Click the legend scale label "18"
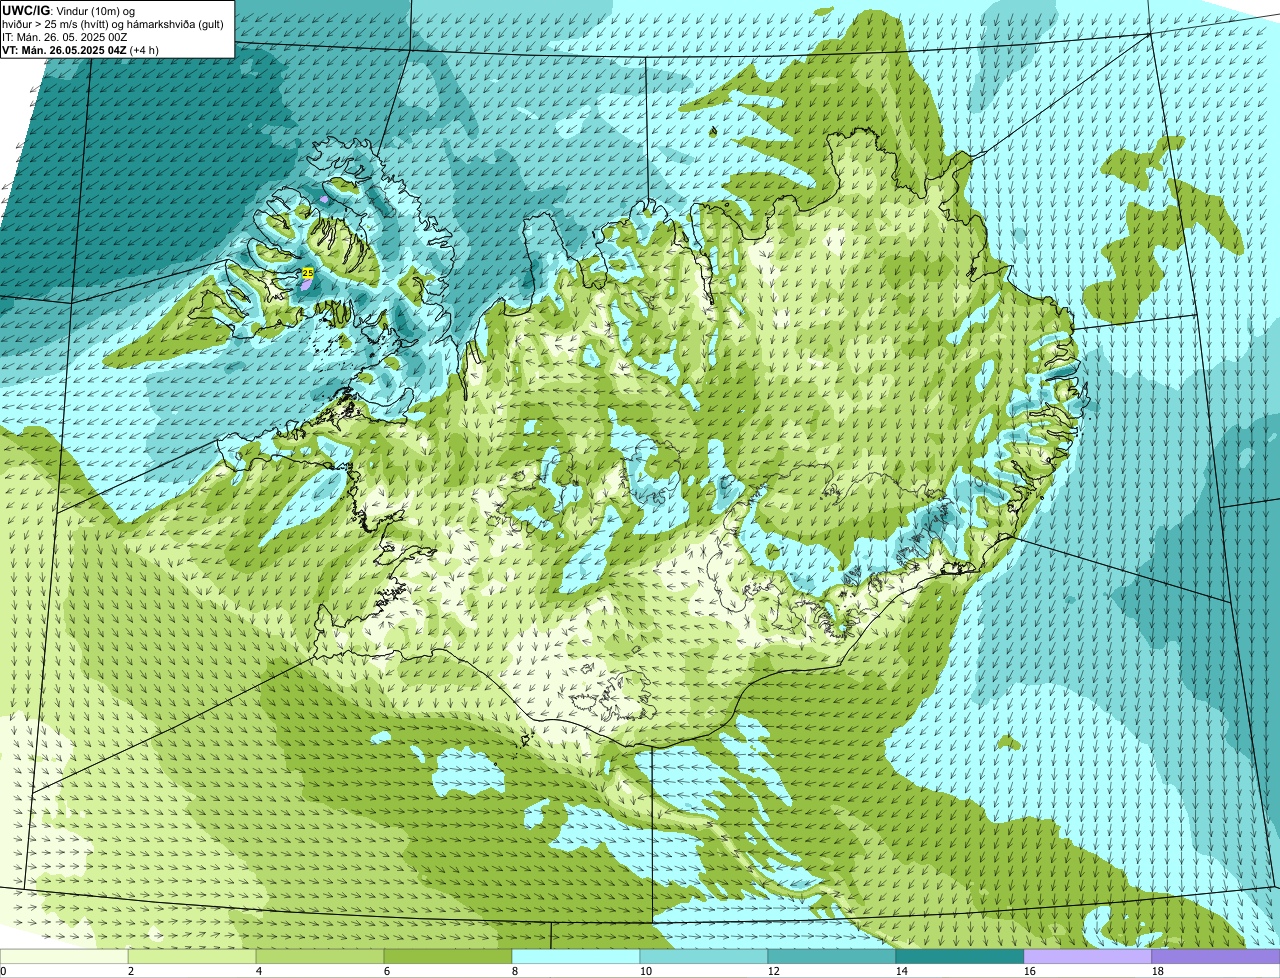The height and width of the screenshot is (978, 1280). click(1158, 971)
